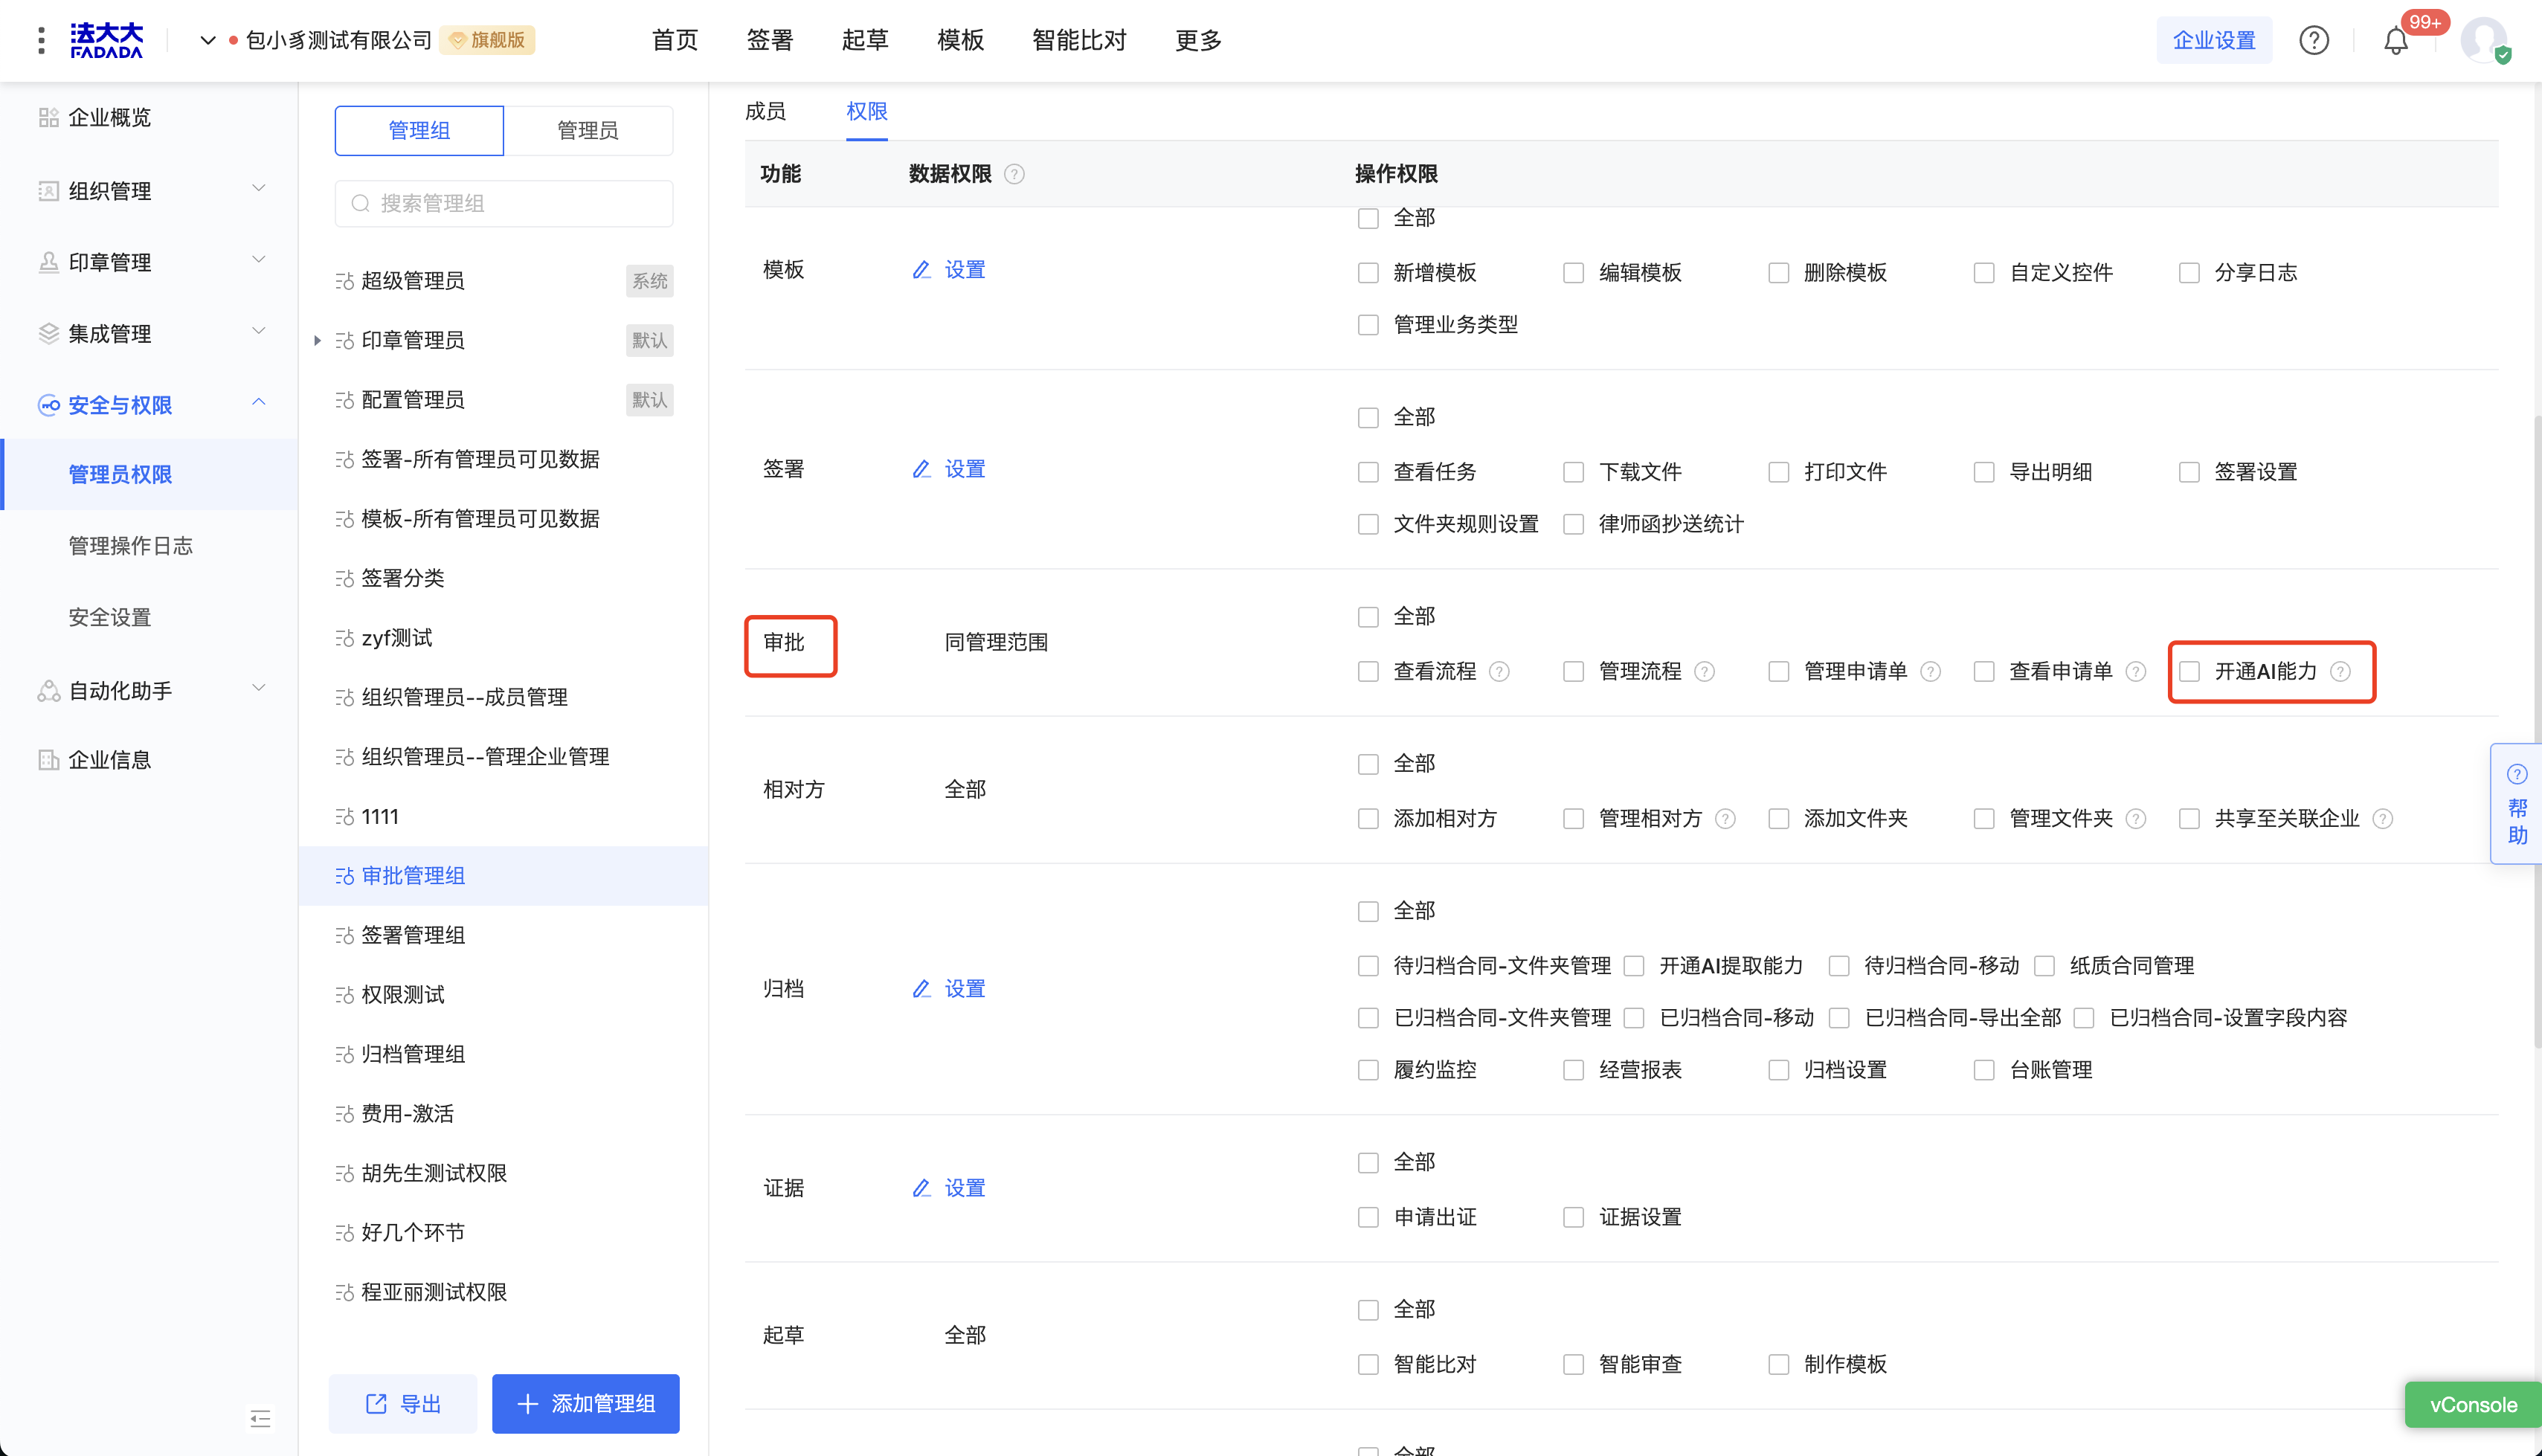This screenshot has width=2542, height=1456.
Task: Click the sidebar collapse icon at bottom left
Action: tap(260, 1418)
